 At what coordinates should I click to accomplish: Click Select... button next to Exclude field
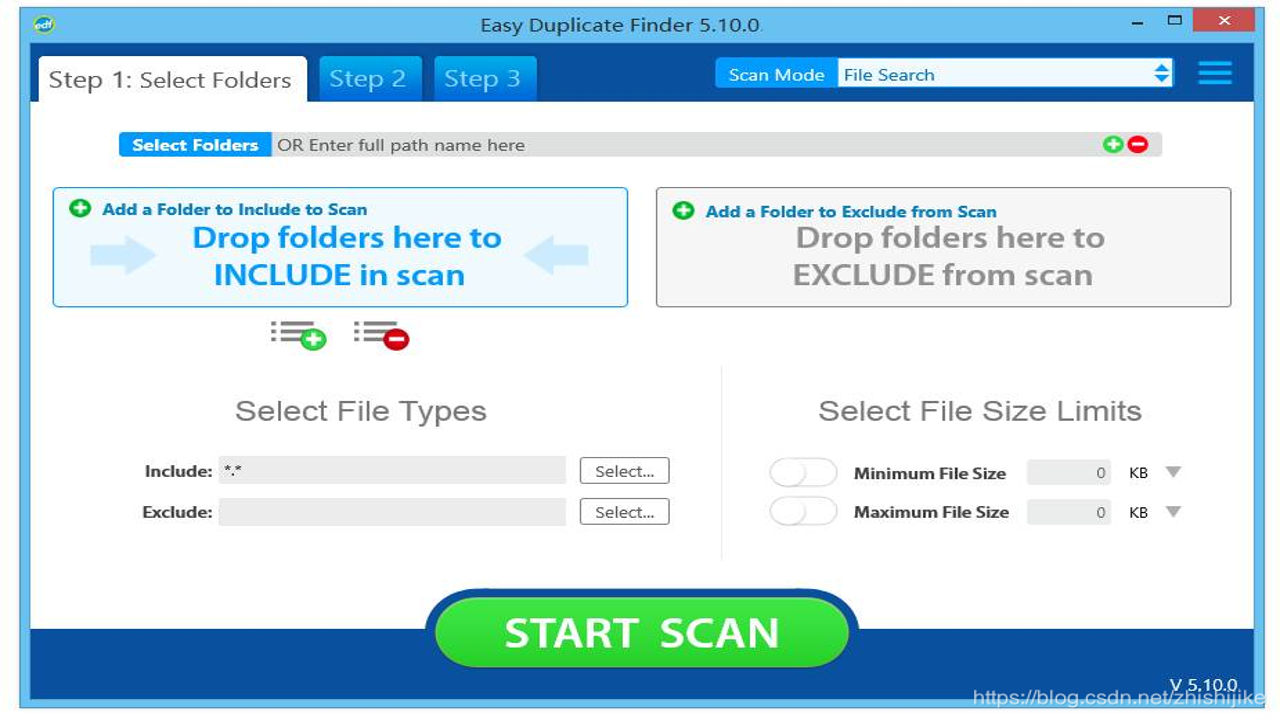625,512
